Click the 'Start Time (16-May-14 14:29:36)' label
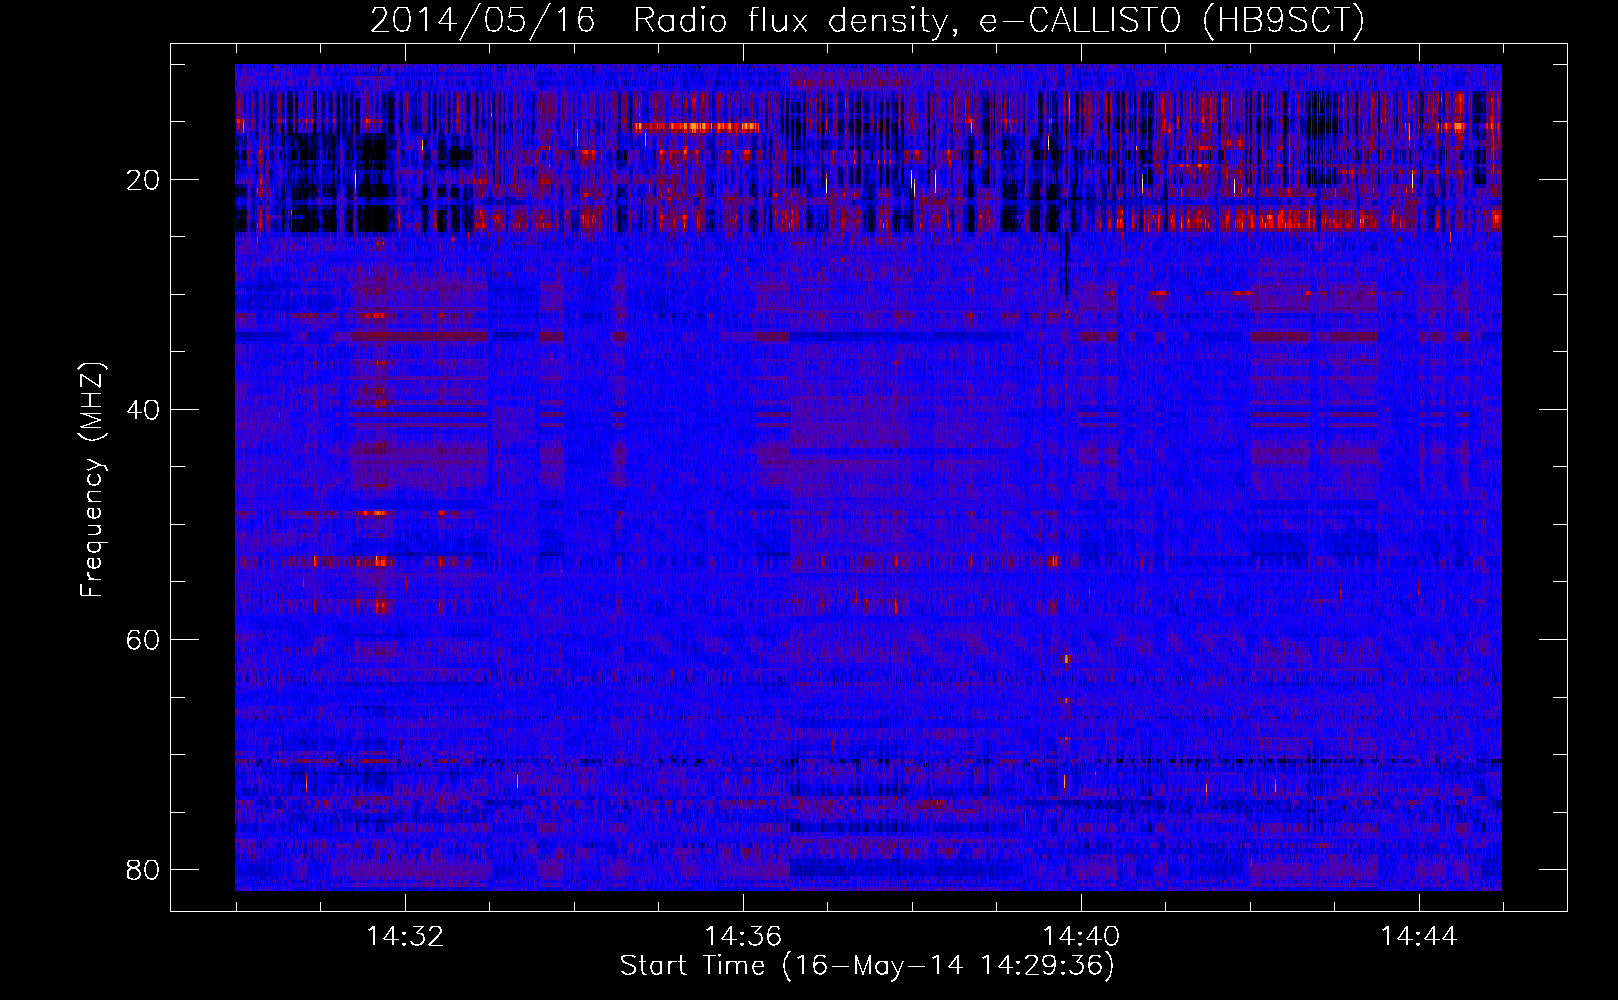1618x1000 pixels. (x=867, y=966)
